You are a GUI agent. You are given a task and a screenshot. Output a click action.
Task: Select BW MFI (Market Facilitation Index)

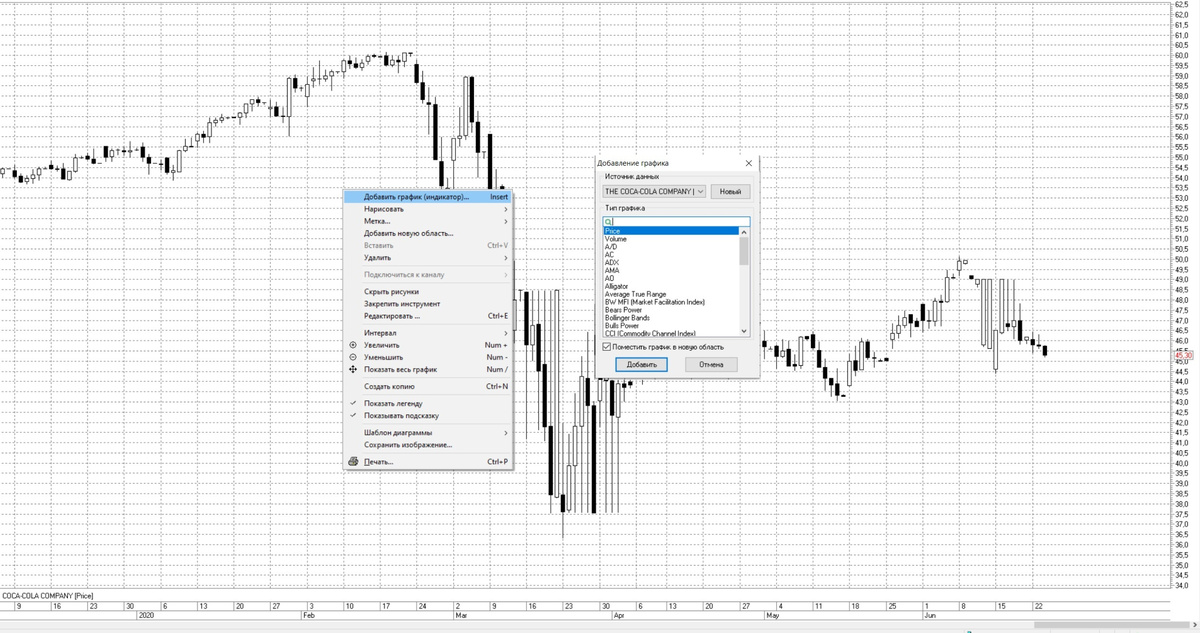click(x=671, y=302)
